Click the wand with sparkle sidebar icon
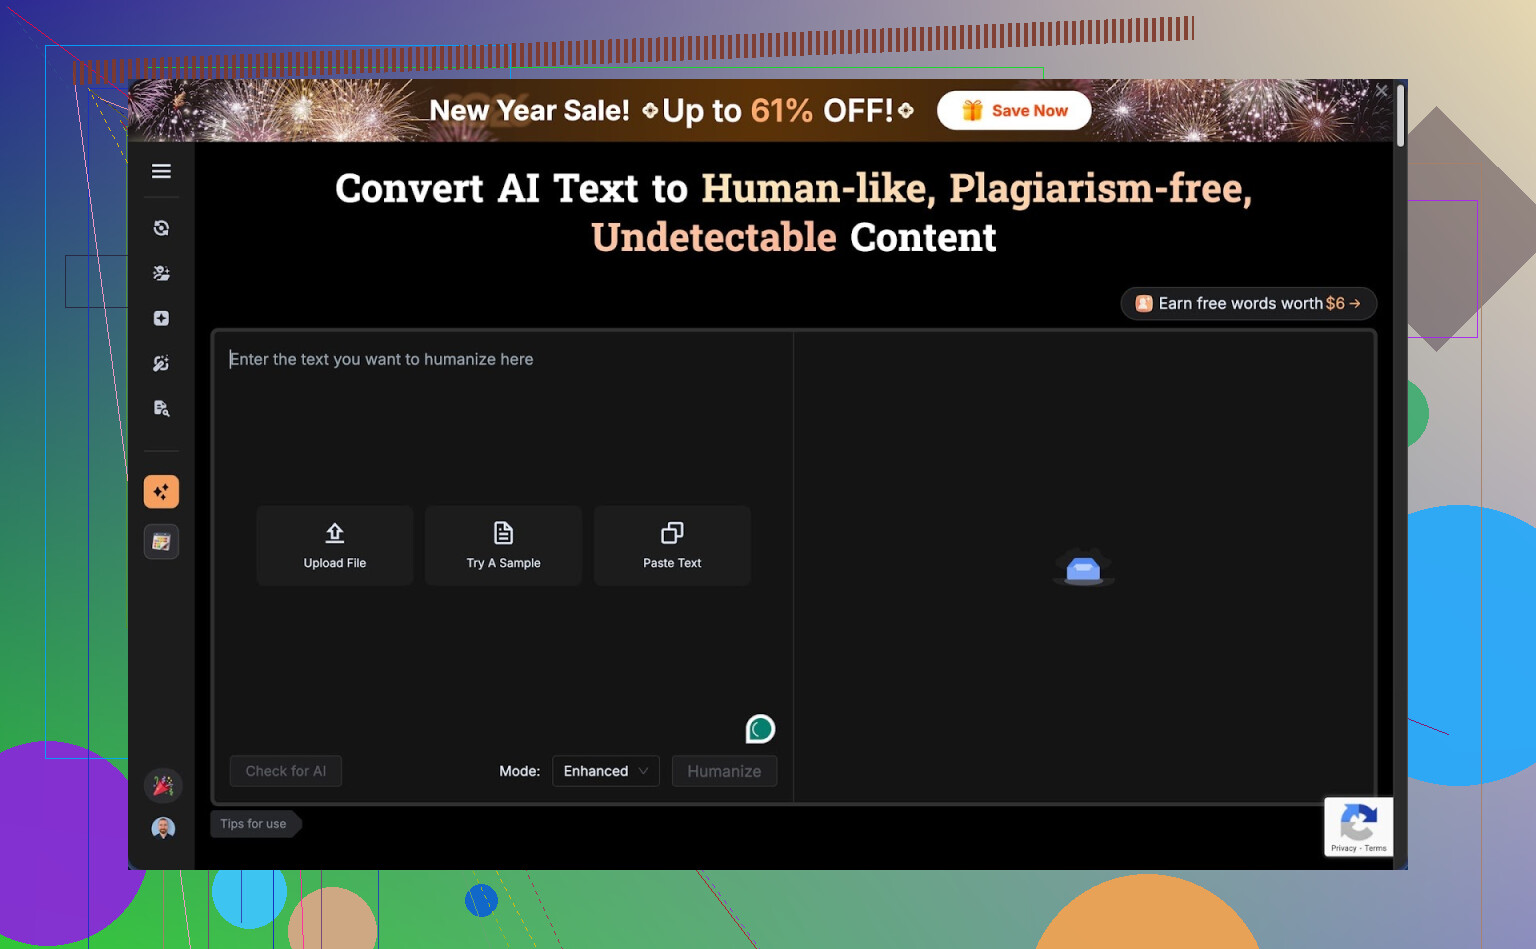The width and height of the screenshot is (1536, 949). (x=161, y=363)
